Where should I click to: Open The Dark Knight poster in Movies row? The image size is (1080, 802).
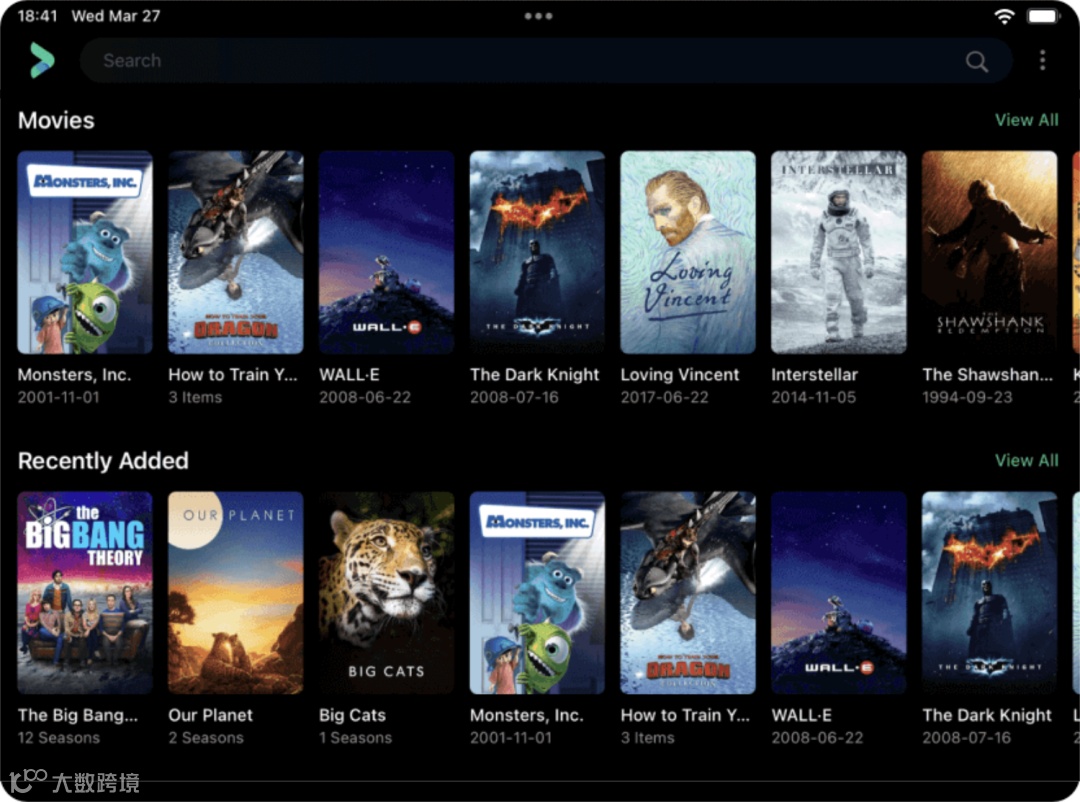[x=537, y=252]
